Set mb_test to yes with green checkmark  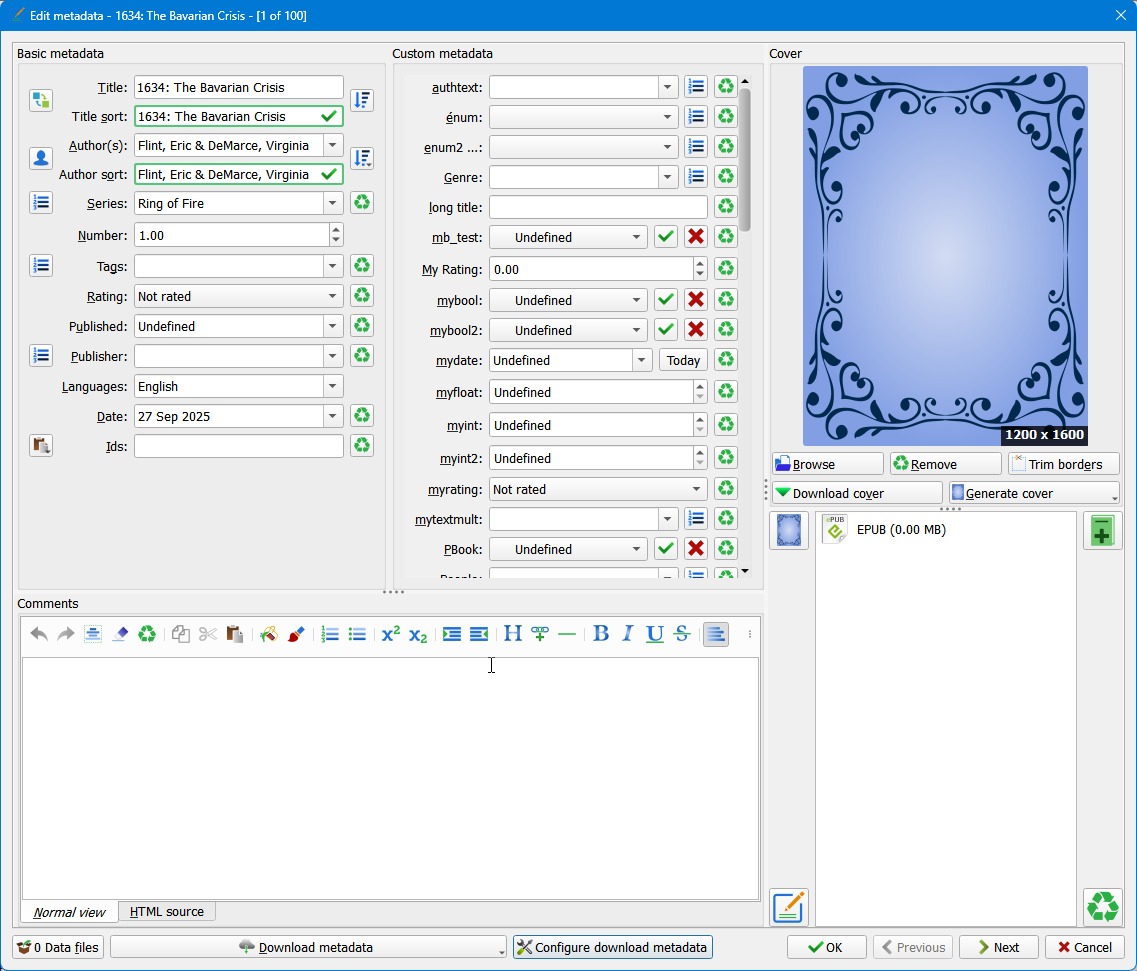[666, 237]
